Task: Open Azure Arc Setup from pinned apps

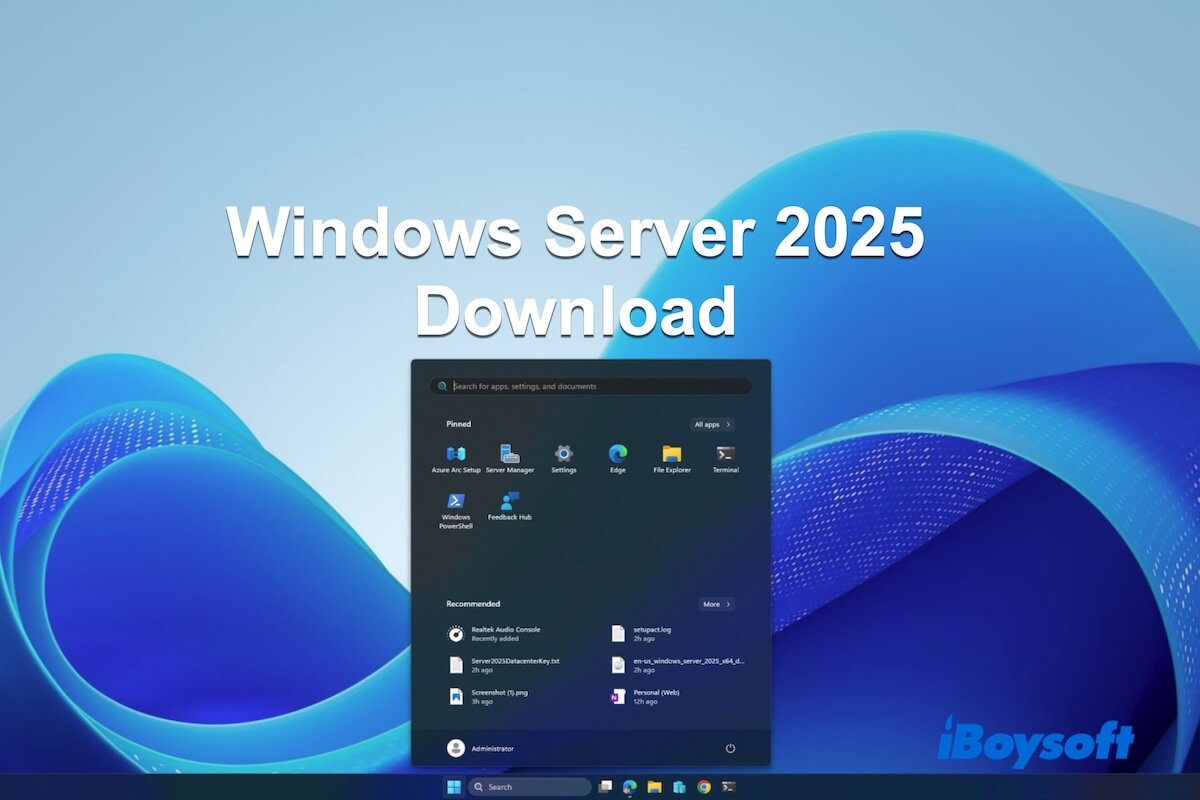Action: click(x=456, y=459)
